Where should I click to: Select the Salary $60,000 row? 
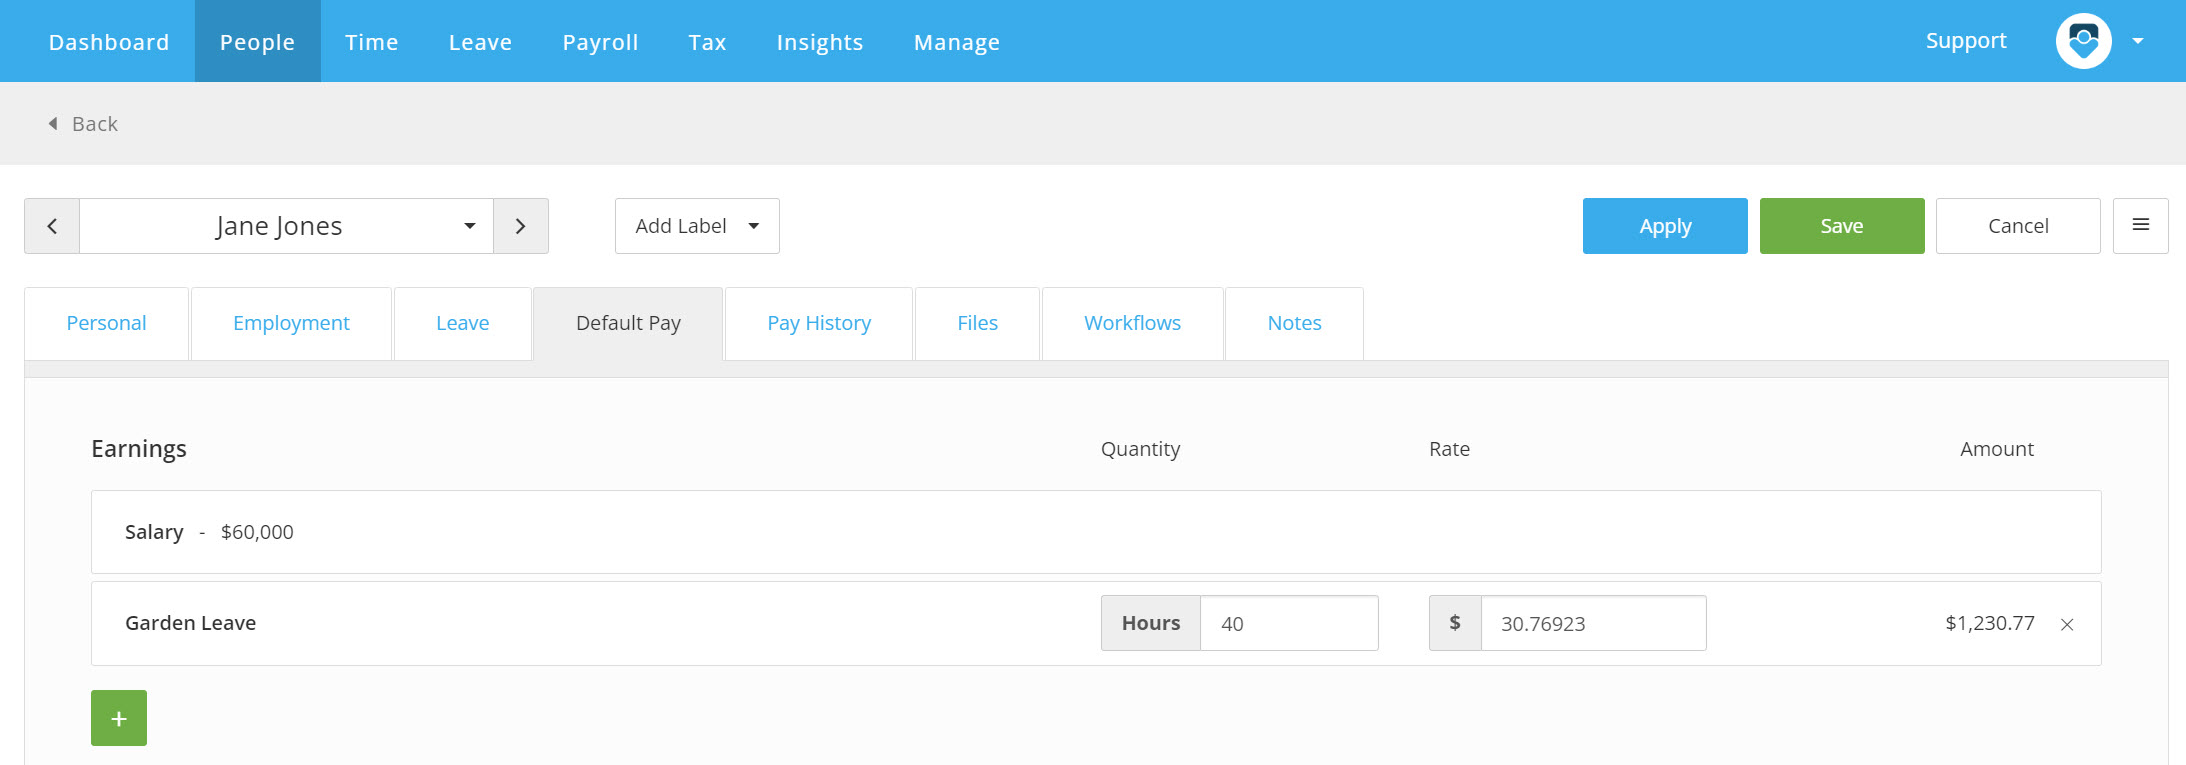pos(1096,532)
